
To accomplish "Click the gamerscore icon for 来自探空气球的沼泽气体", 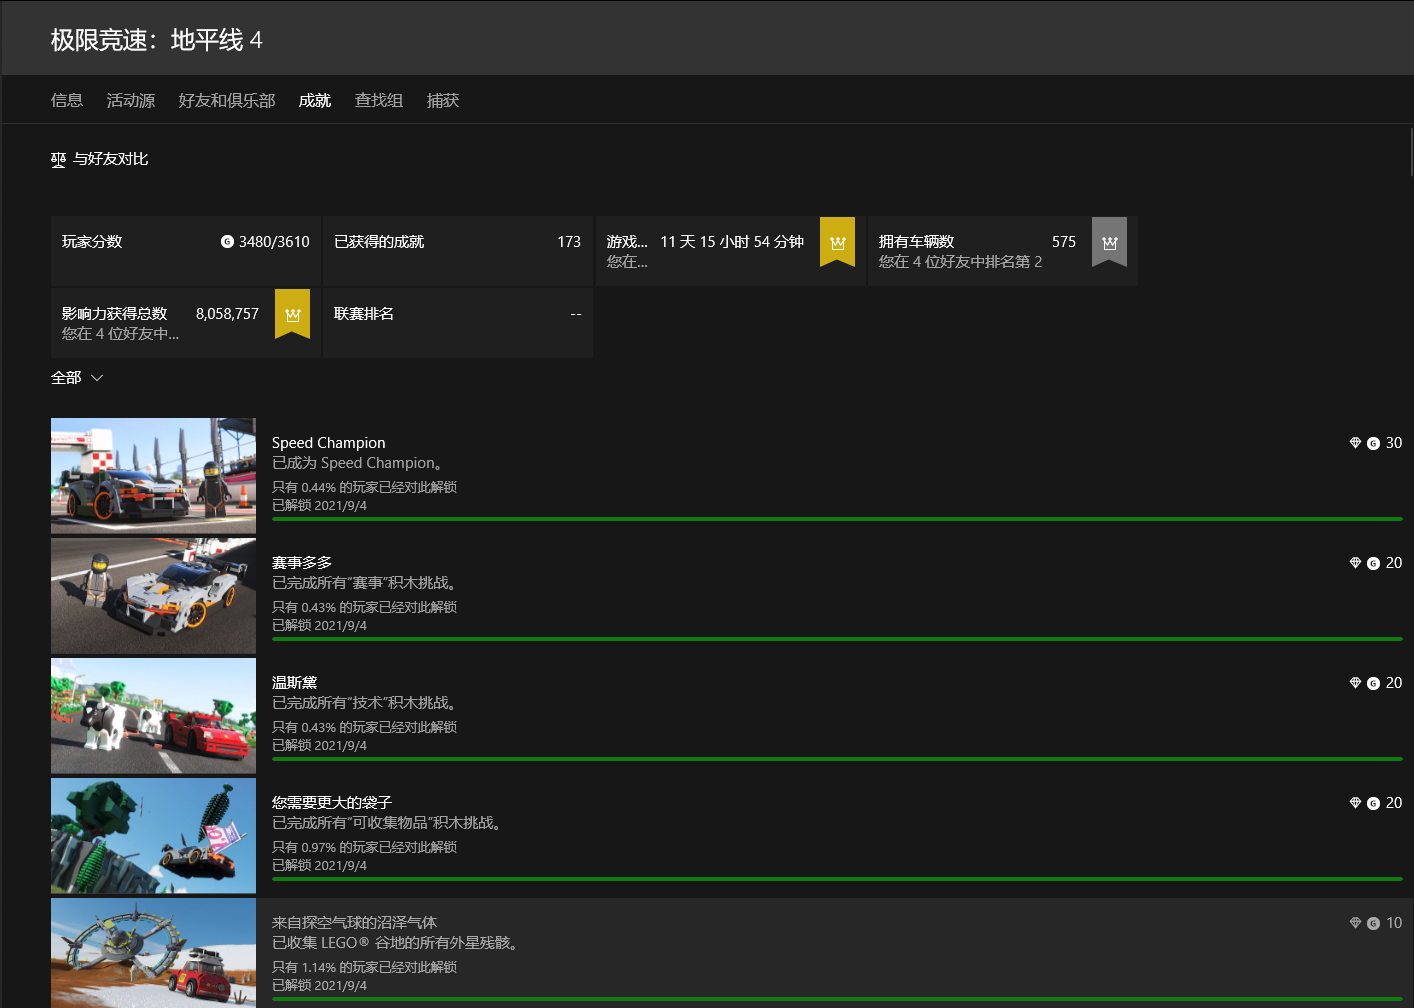I will [1373, 923].
